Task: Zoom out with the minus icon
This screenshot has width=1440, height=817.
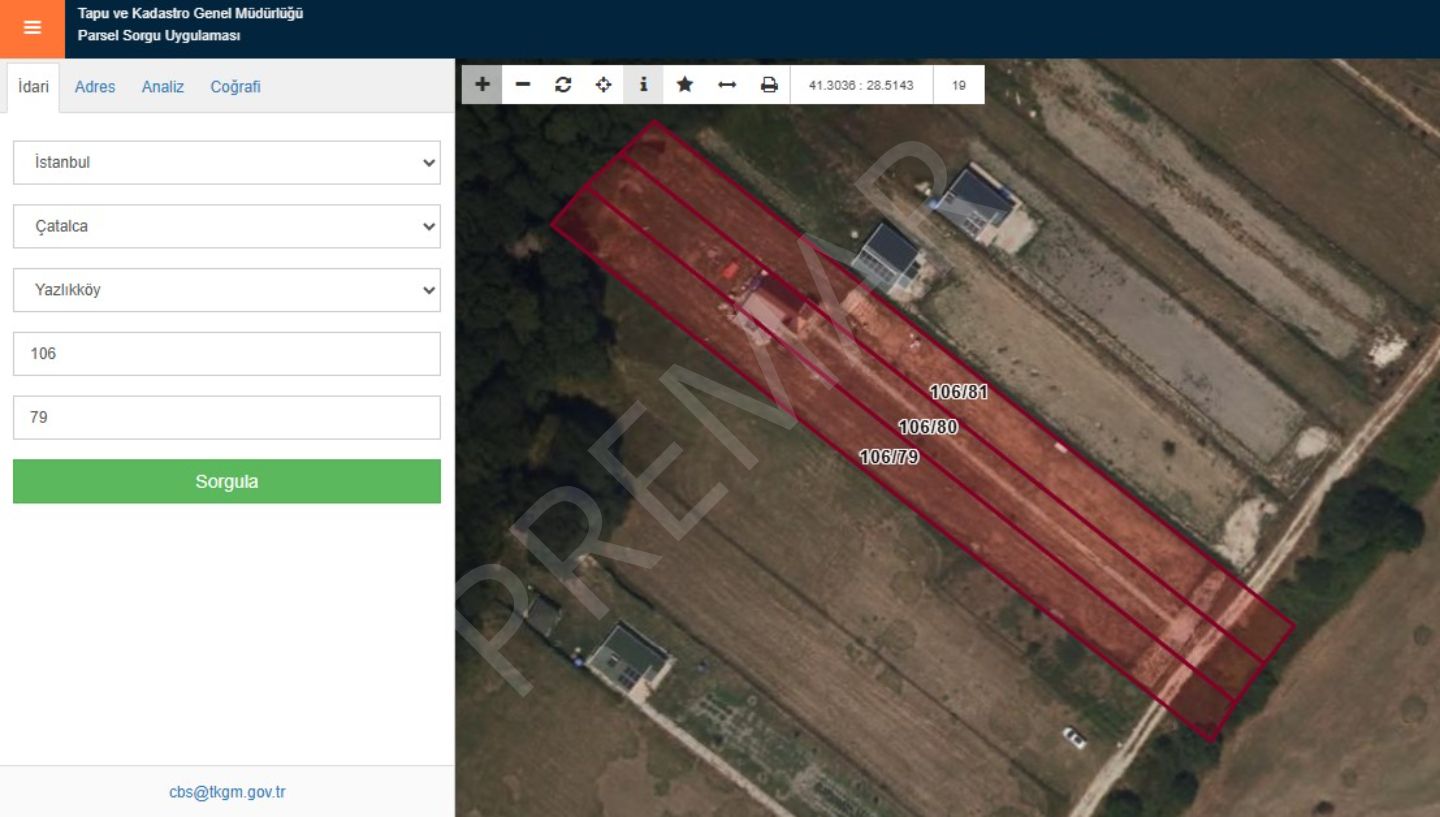Action: point(523,85)
